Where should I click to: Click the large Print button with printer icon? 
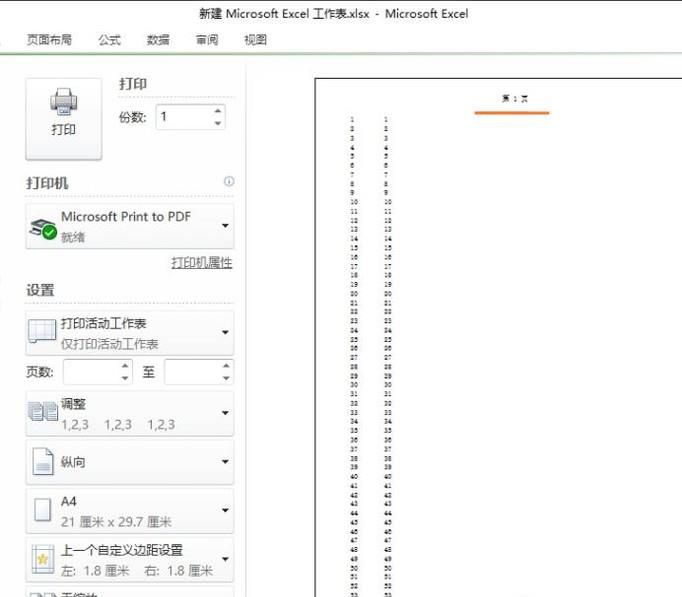[64, 119]
